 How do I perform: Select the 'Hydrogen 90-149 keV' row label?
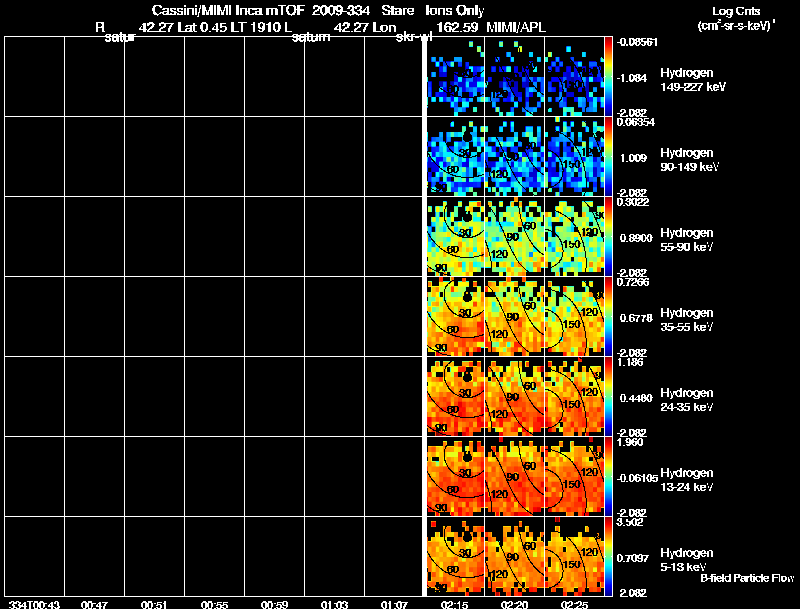click(690, 160)
